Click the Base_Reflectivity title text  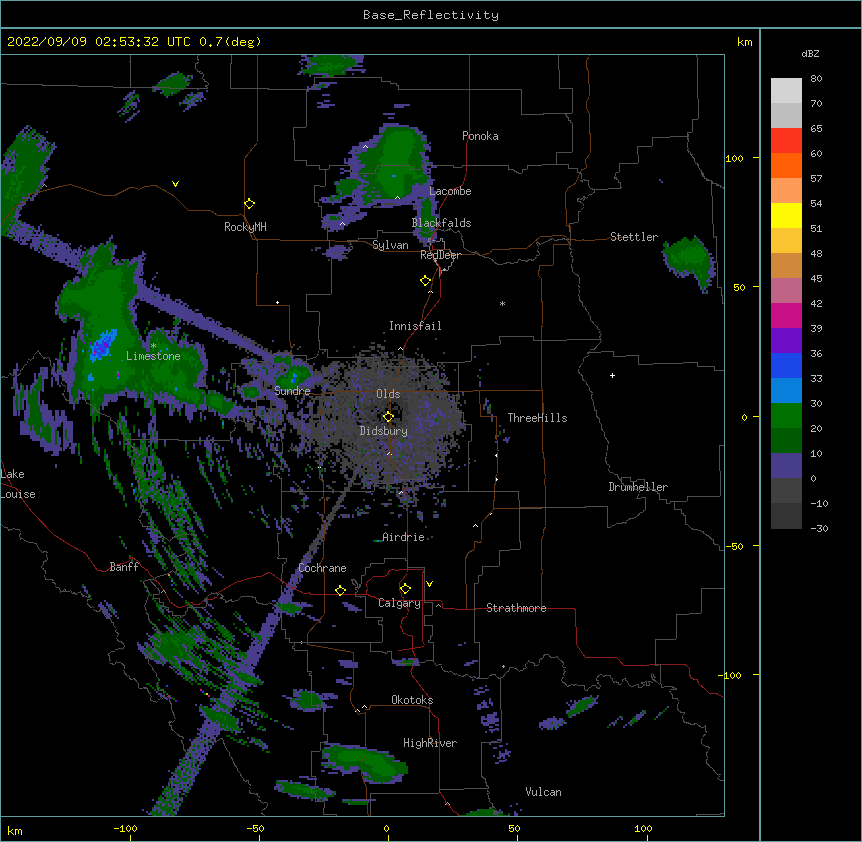pyautogui.click(x=431, y=15)
